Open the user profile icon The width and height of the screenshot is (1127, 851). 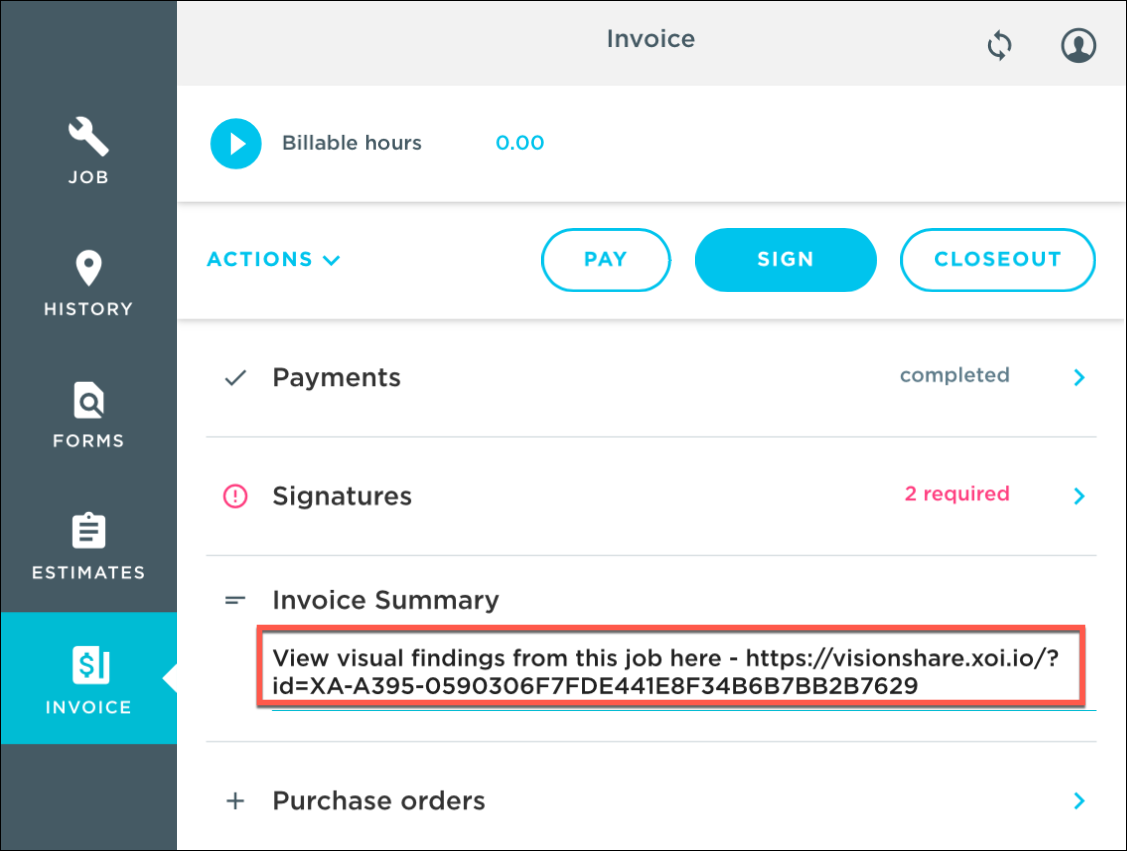[1078, 45]
